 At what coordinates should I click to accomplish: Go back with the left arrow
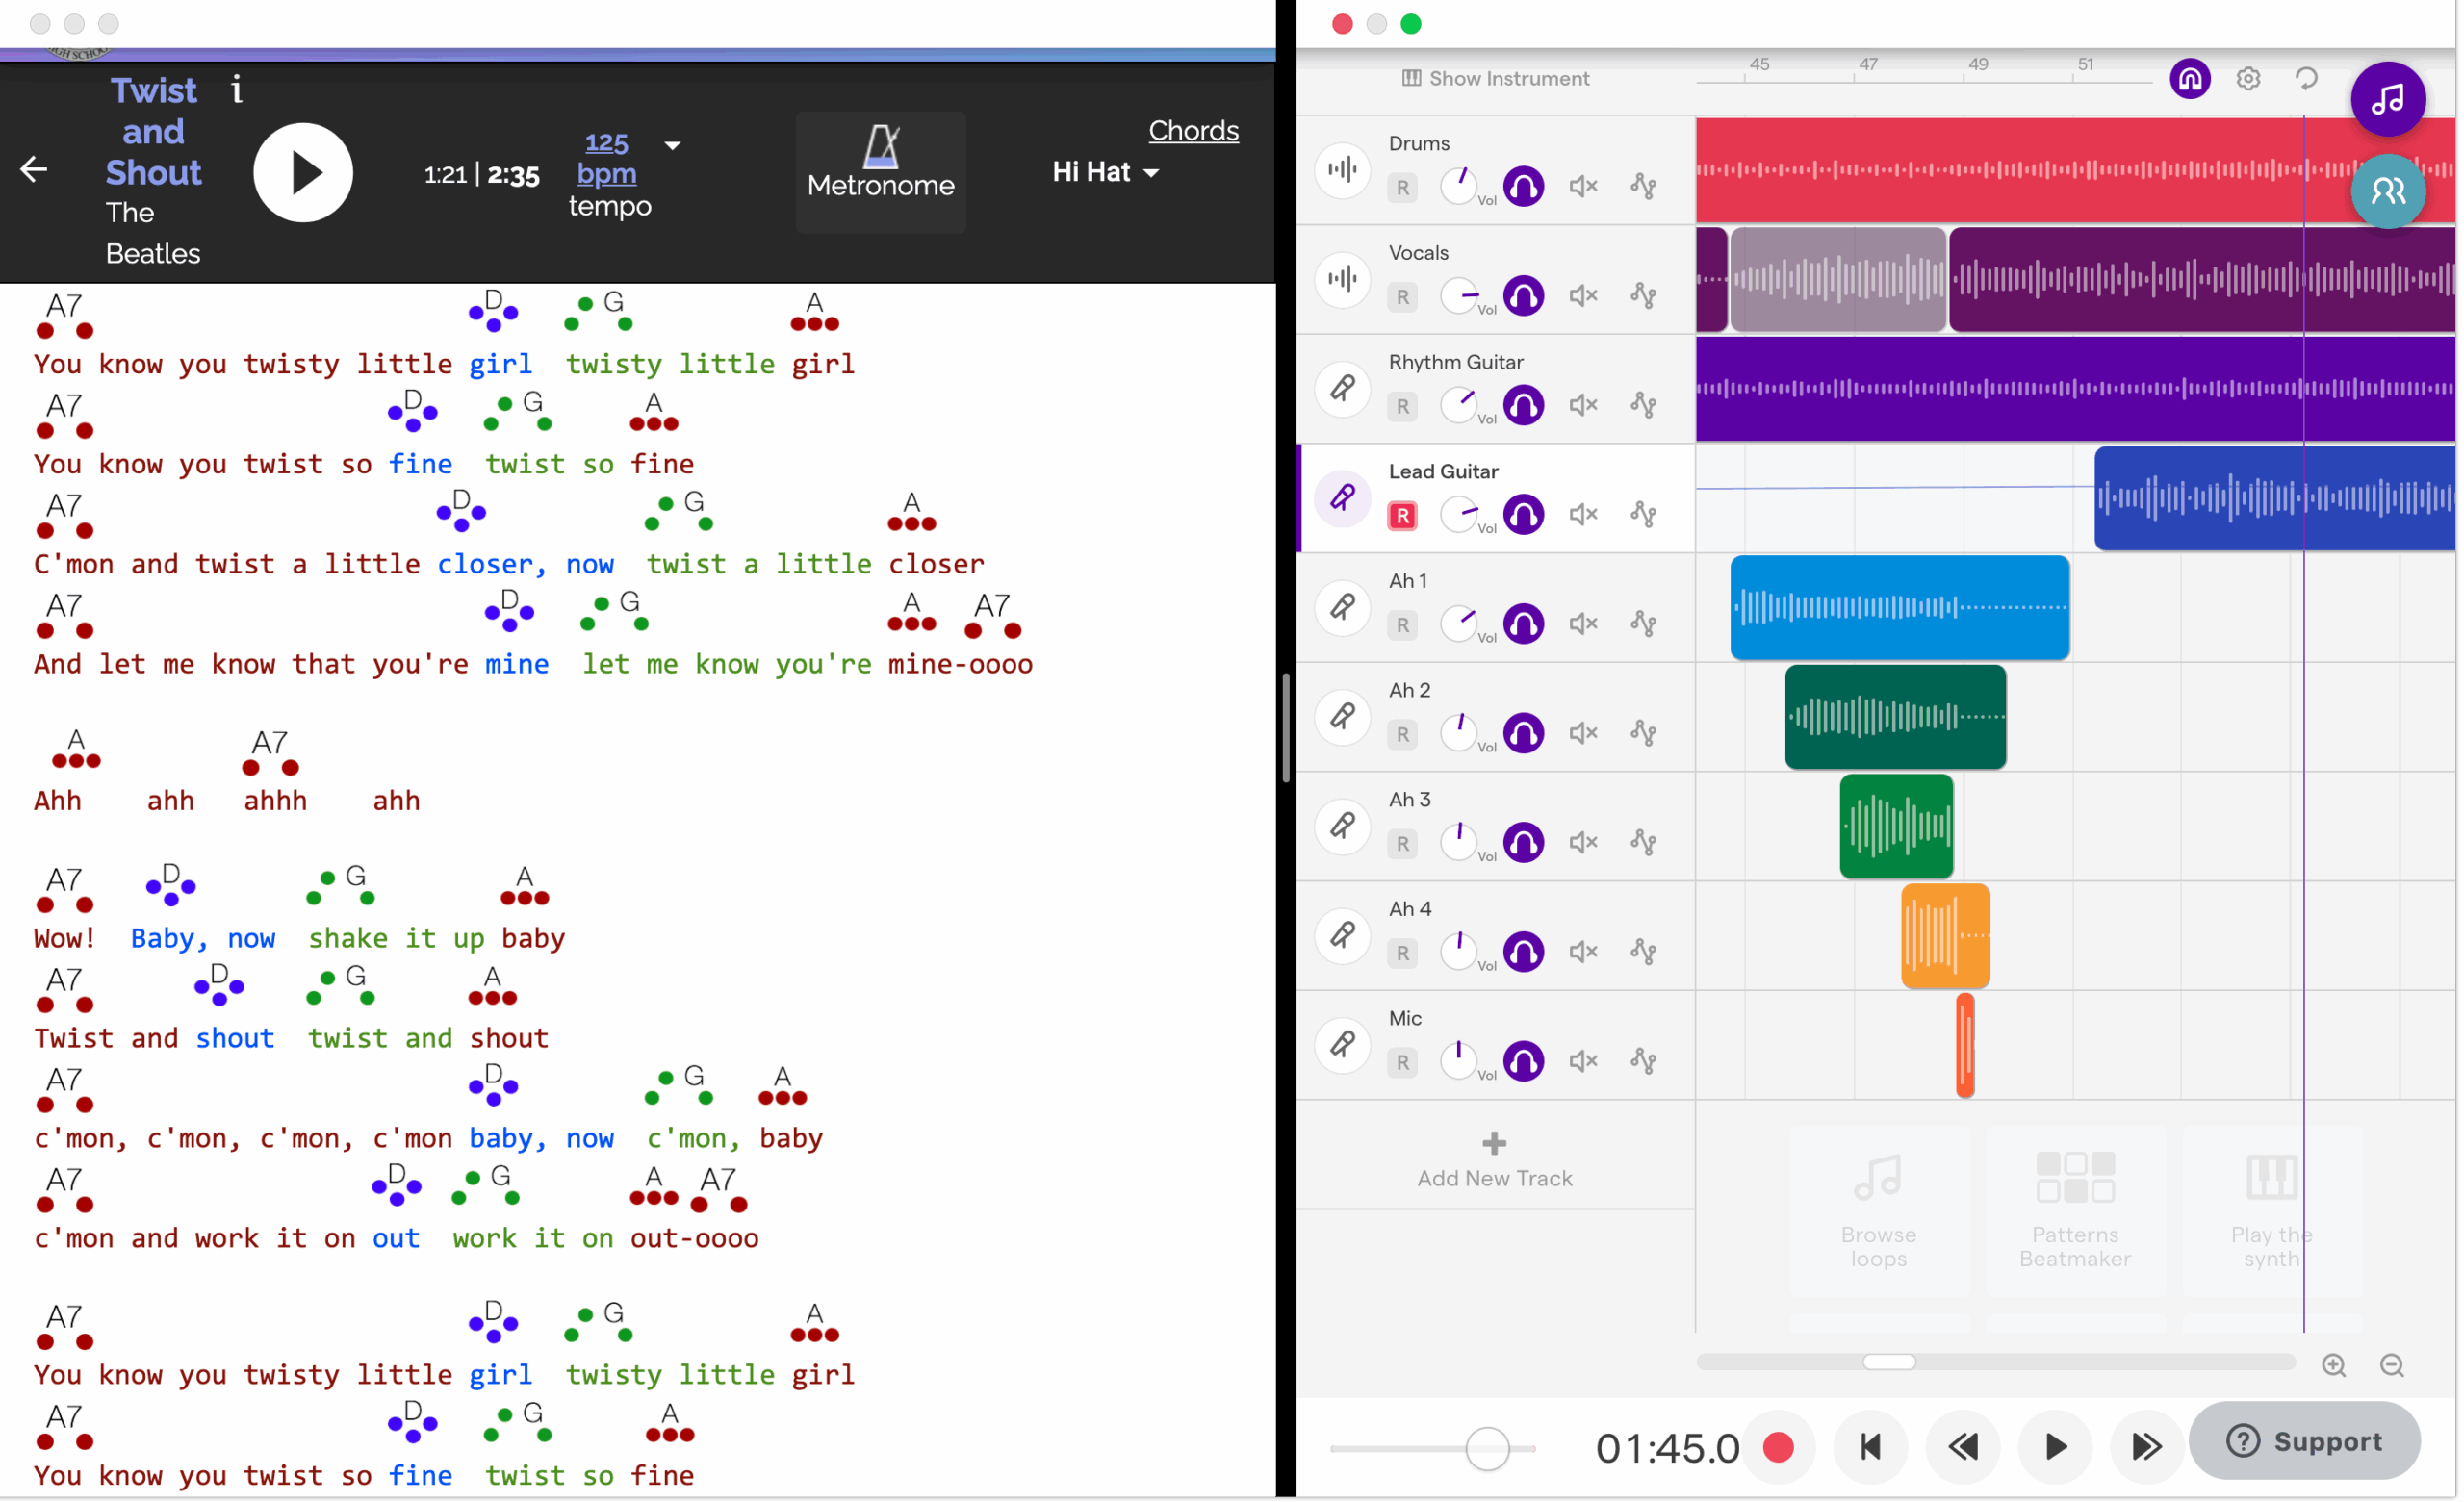tap(34, 170)
